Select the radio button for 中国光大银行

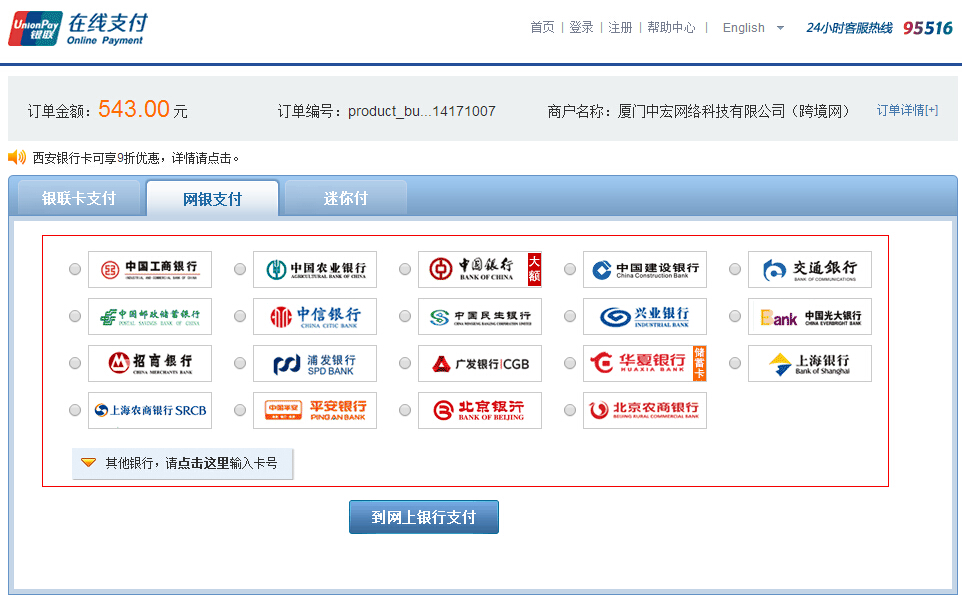735,316
